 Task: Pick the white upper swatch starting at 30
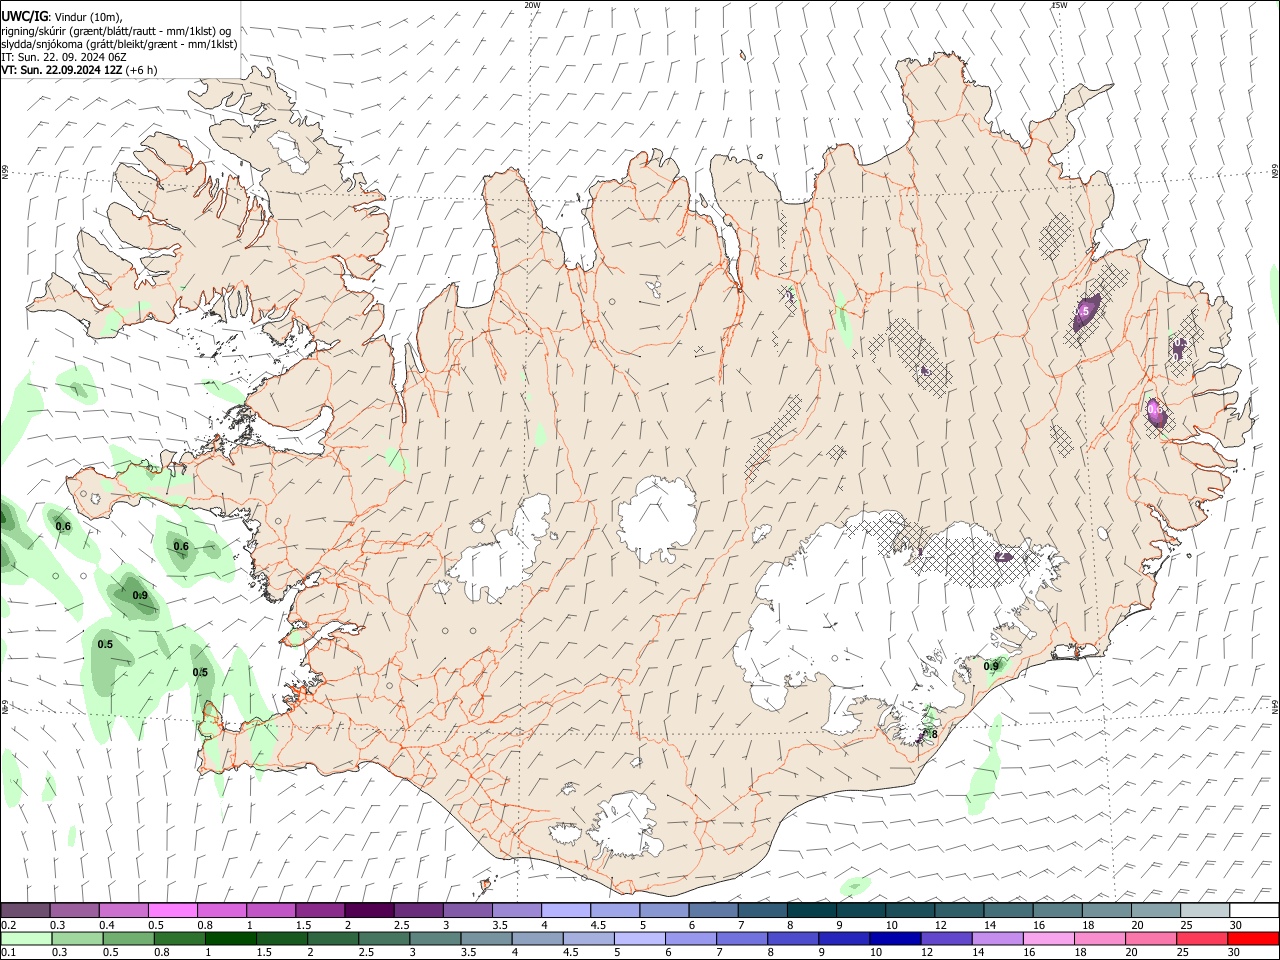coord(1254,911)
